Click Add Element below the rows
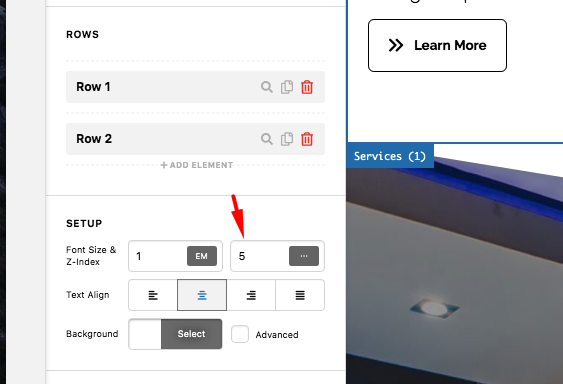 196,165
